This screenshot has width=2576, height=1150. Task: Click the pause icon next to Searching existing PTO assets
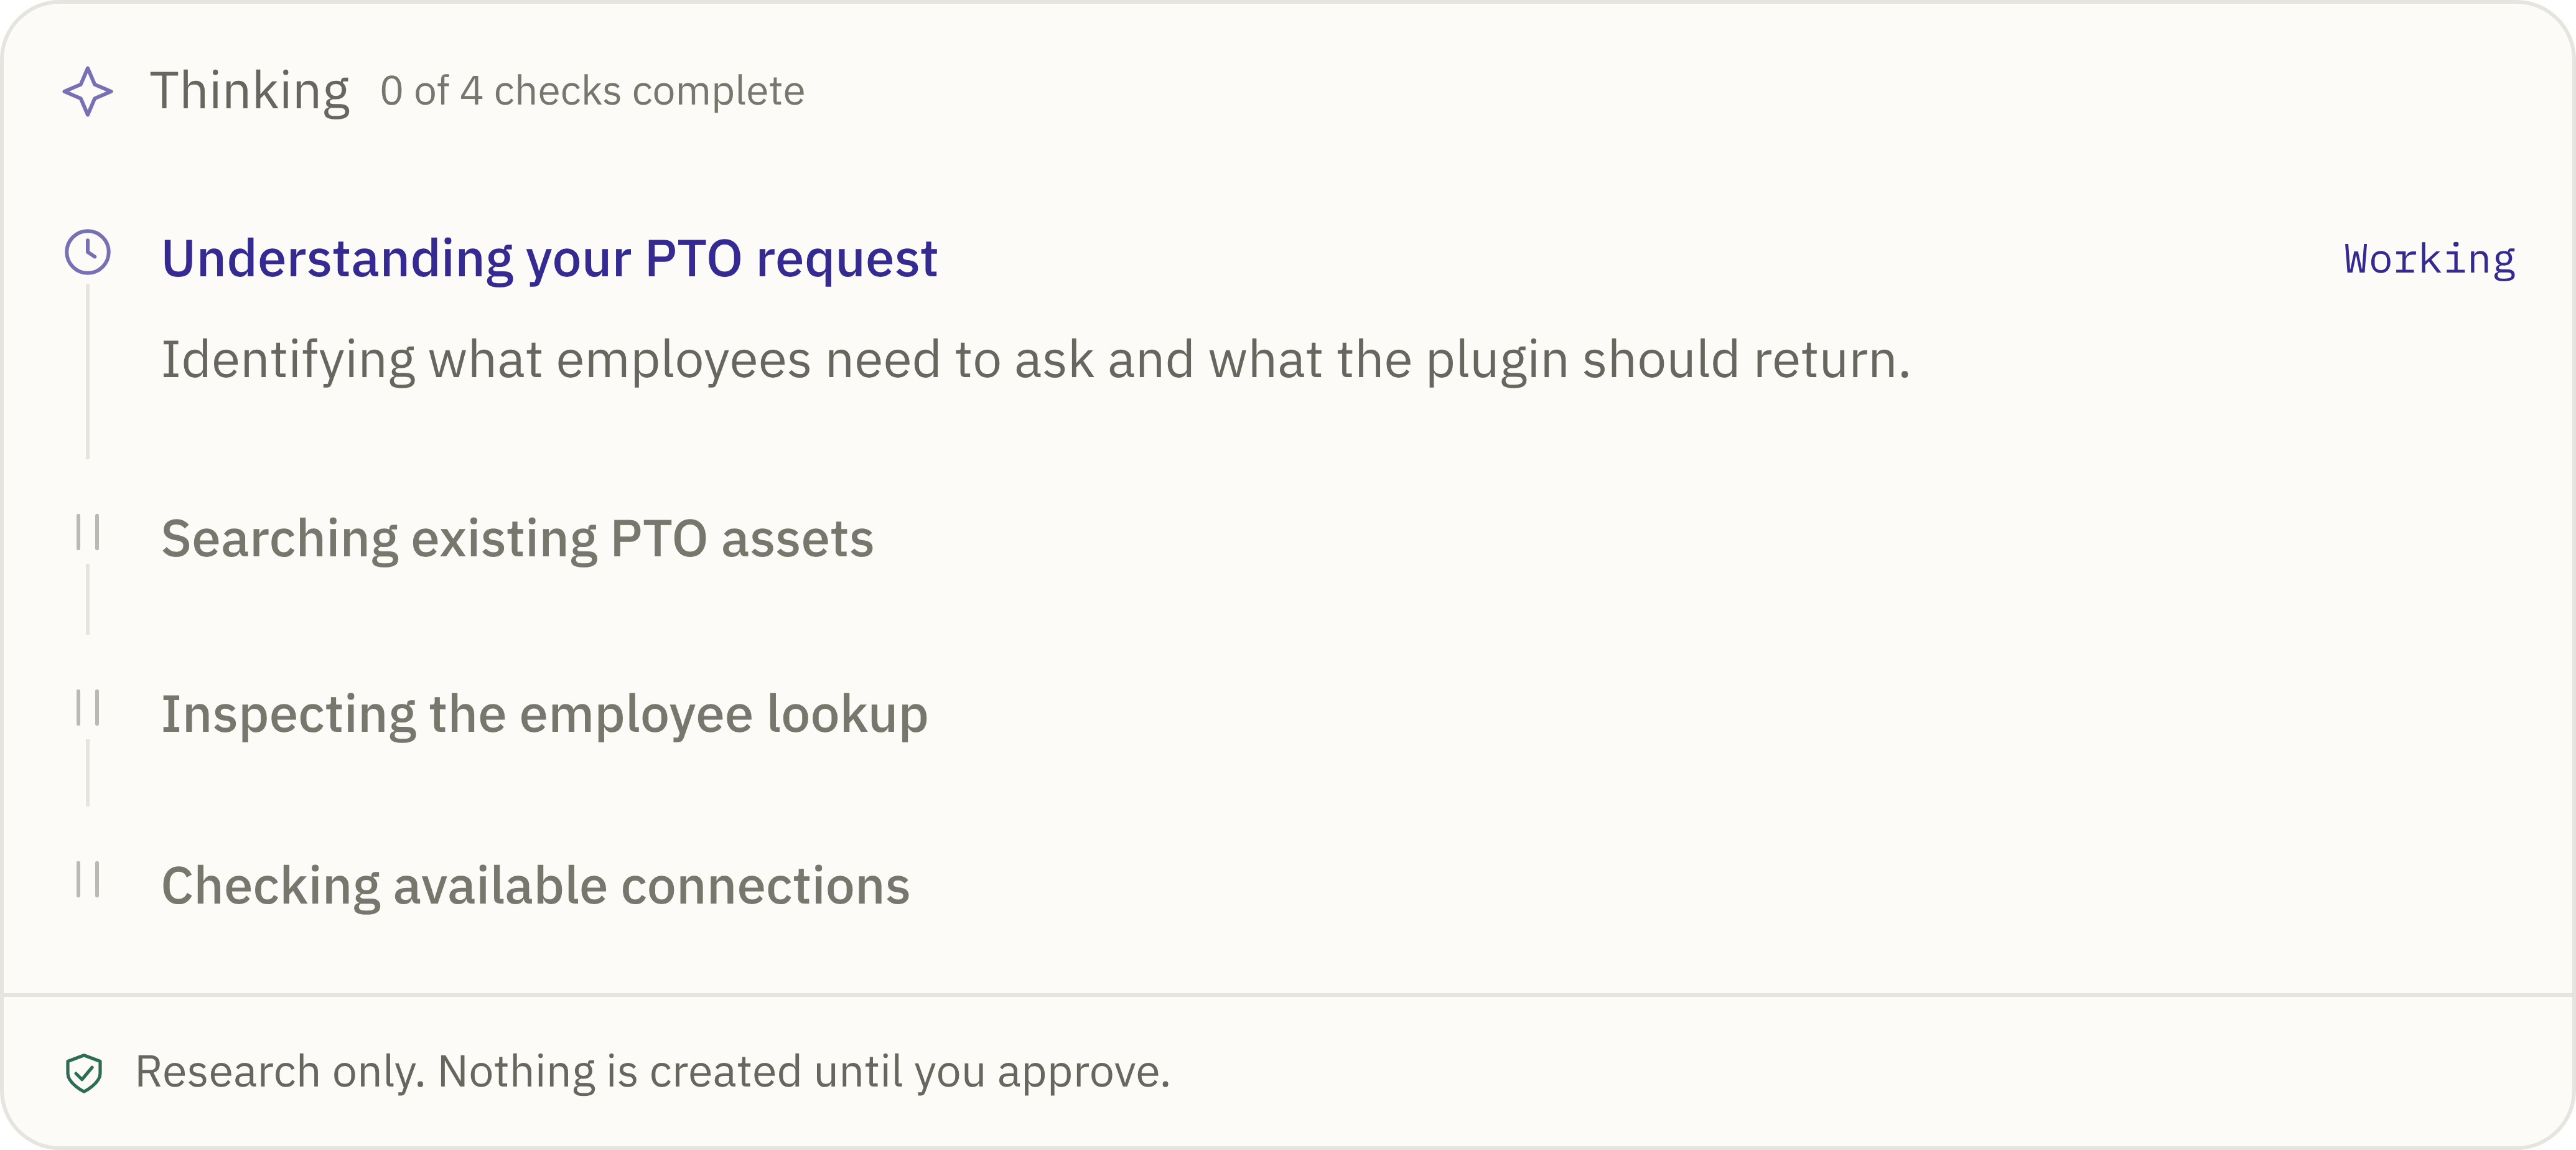[x=88, y=533]
